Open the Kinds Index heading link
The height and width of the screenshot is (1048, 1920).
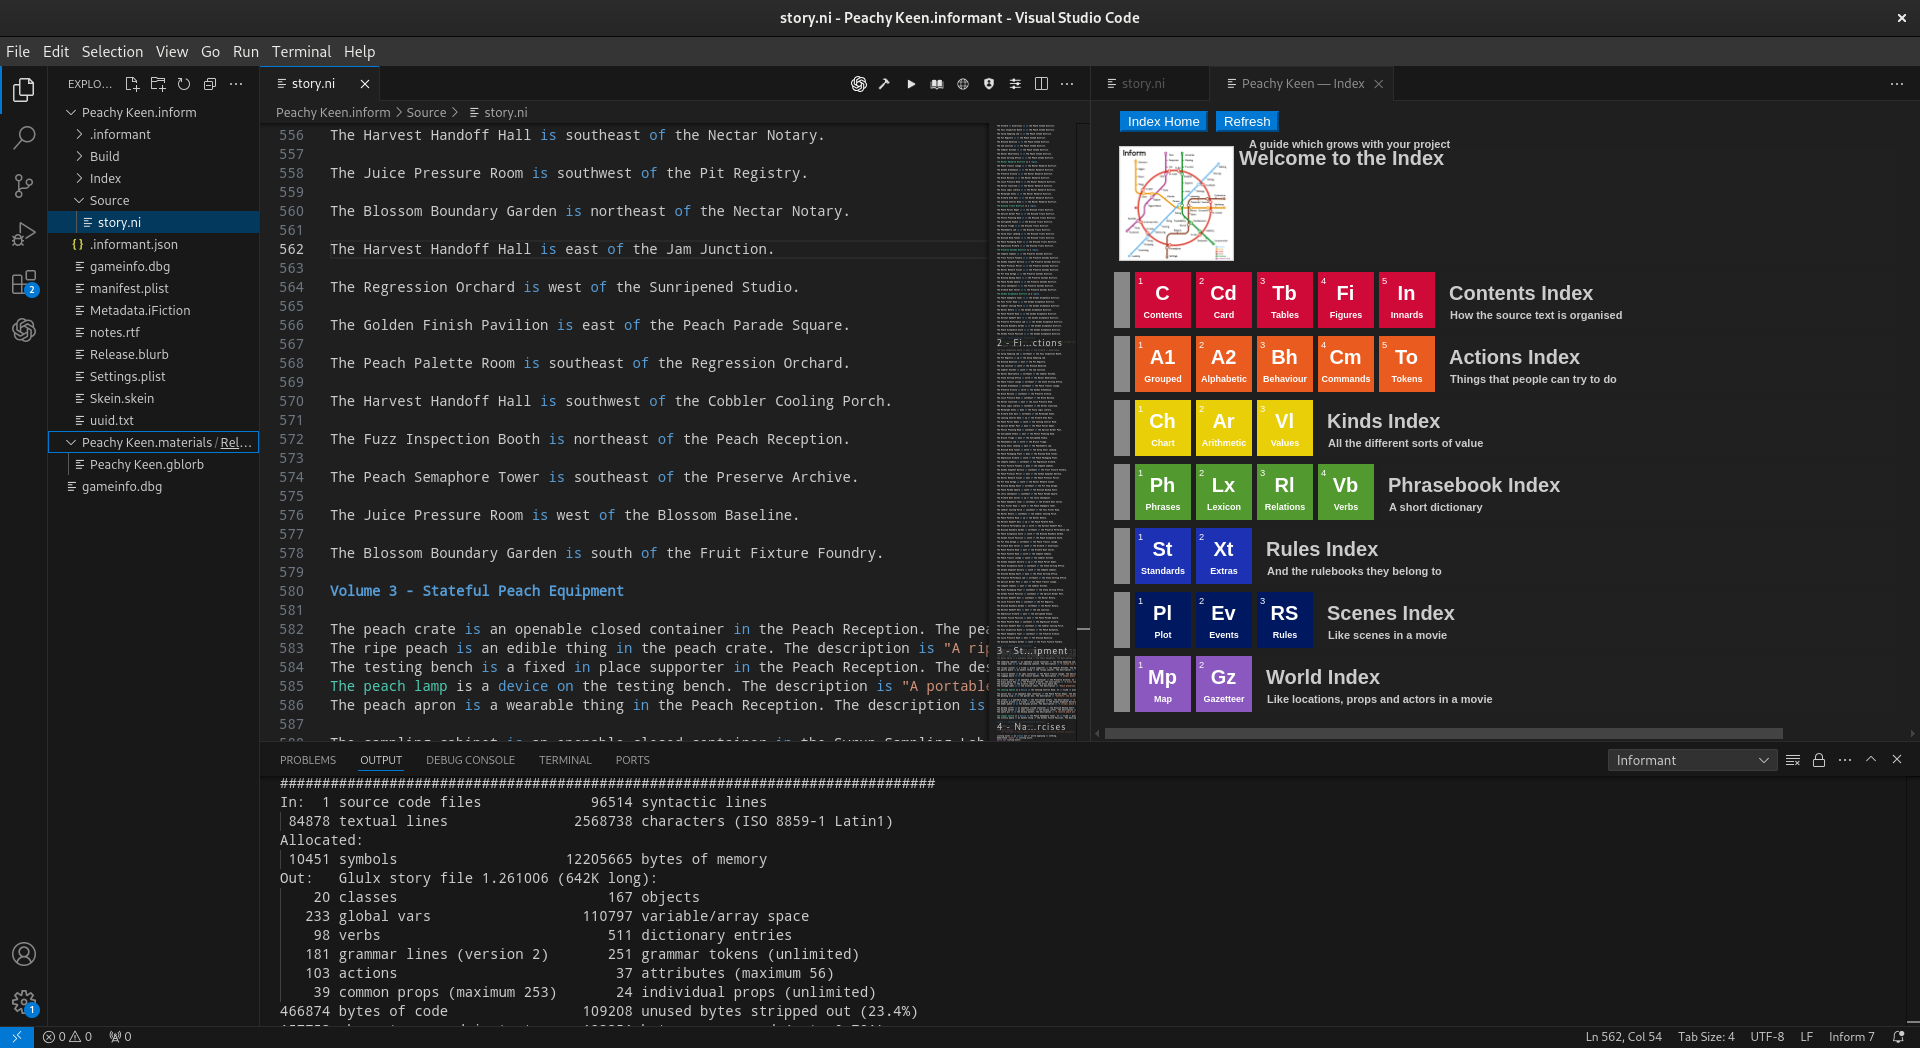(1383, 421)
